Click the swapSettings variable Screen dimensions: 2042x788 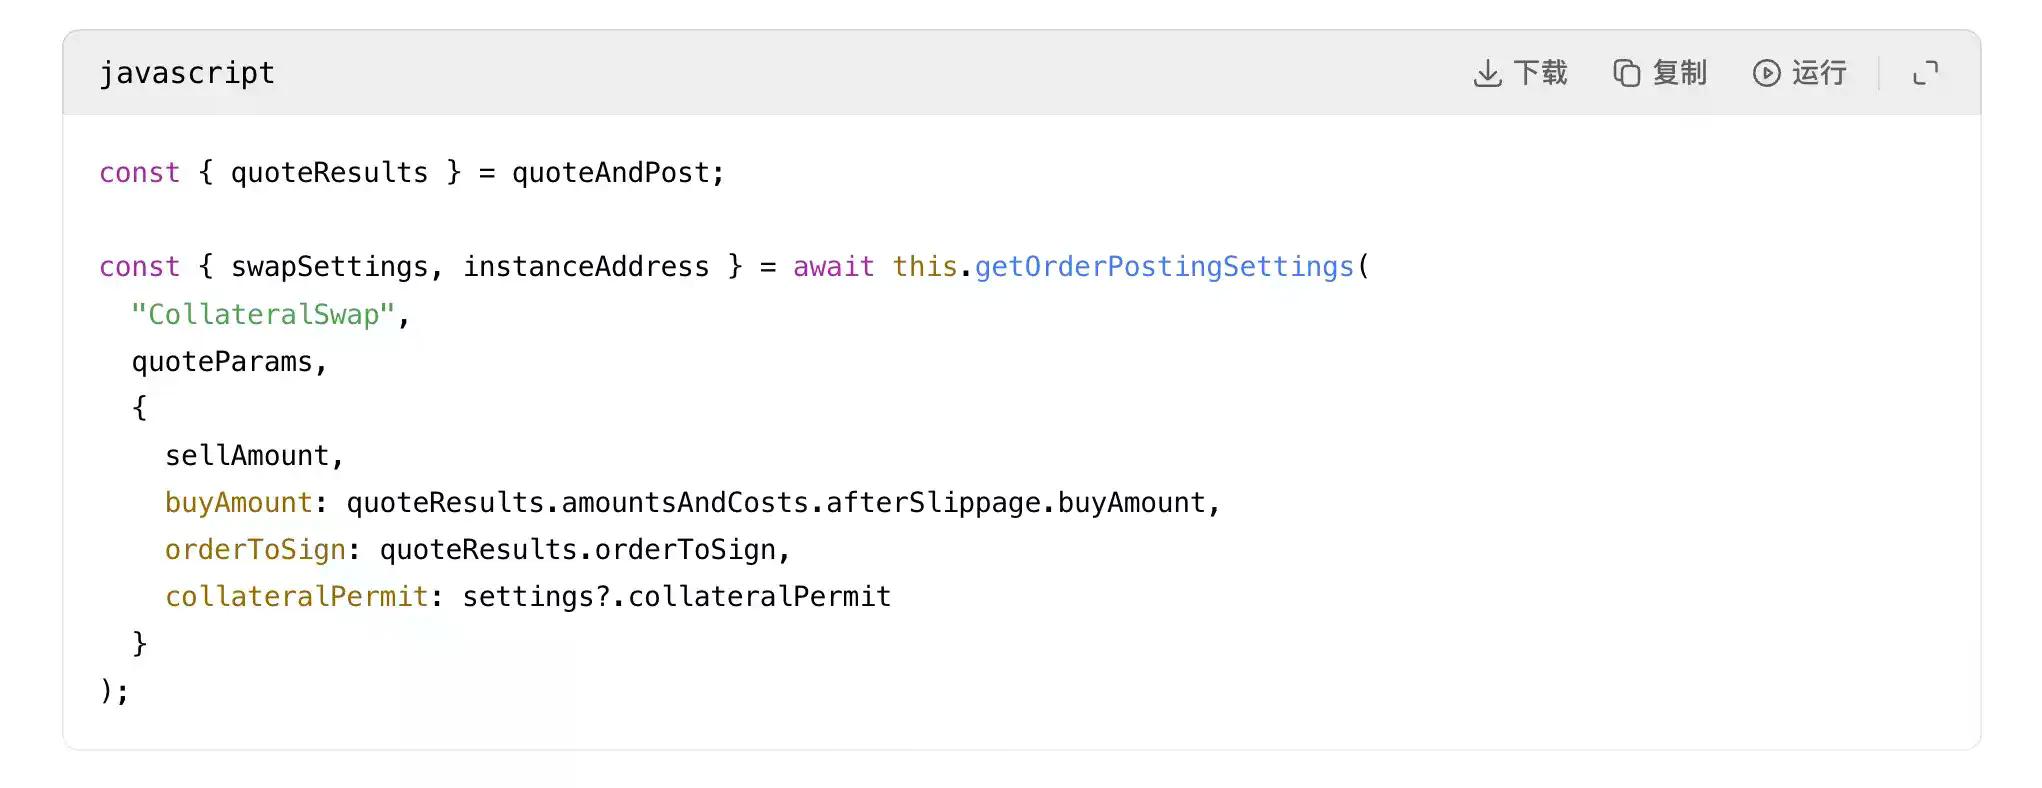(329, 267)
